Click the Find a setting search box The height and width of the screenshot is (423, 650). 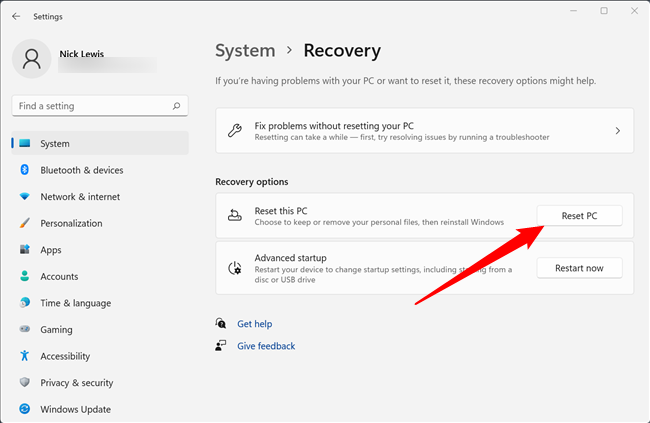click(x=90, y=106)
